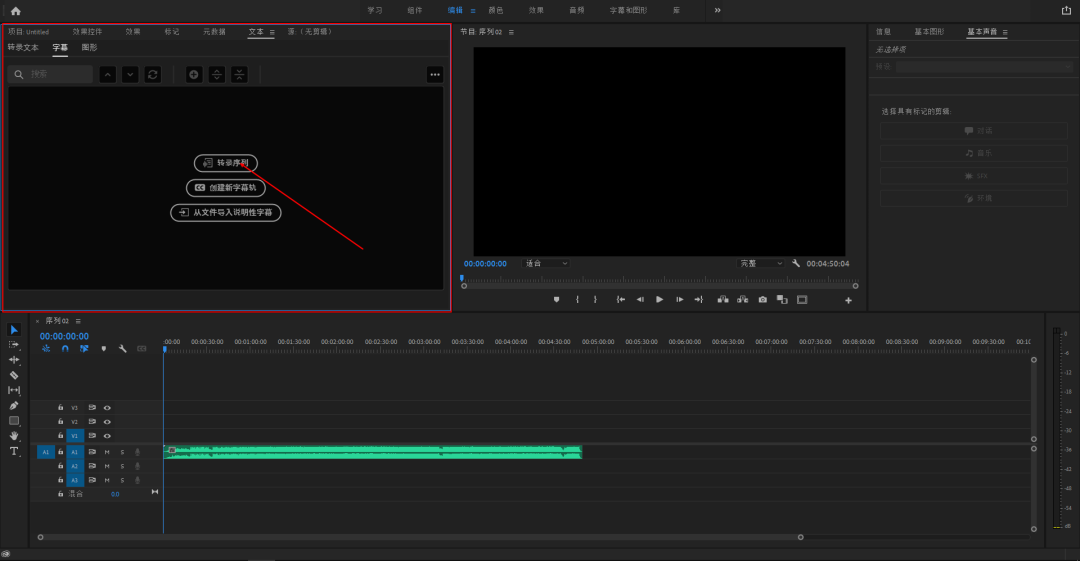
Task: Select the Hand tool
Action: tap(14, 436)
